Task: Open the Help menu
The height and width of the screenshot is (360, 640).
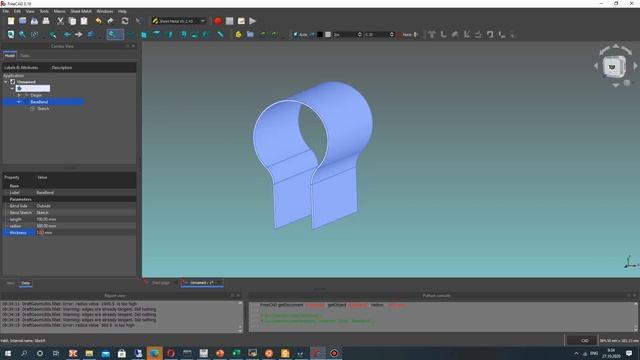Action: tap(122, 11)
